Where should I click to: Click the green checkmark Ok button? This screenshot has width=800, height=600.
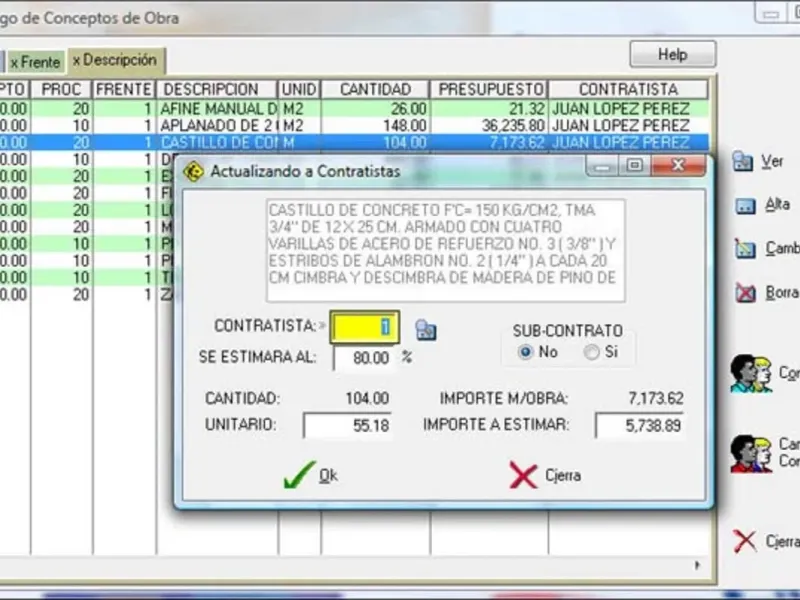coord(310,475)
